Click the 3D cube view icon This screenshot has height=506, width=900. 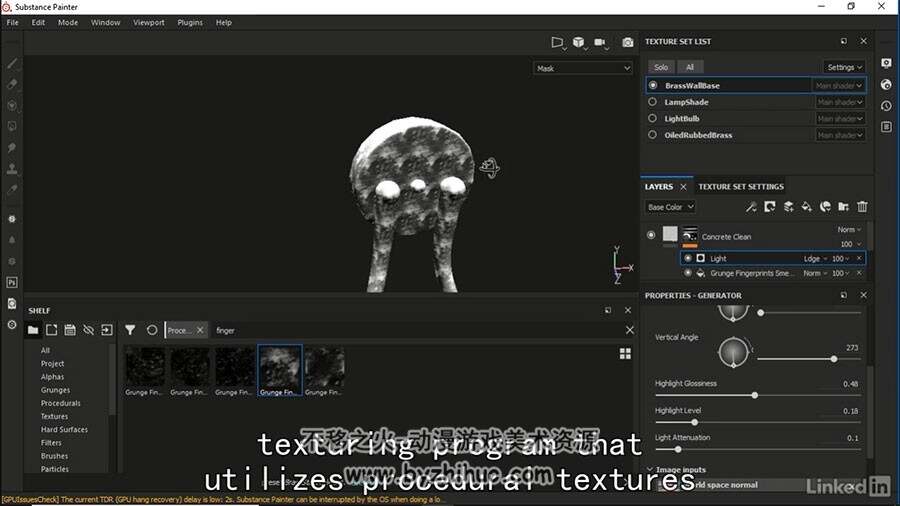pyautogui.click(x=579, y=42)
